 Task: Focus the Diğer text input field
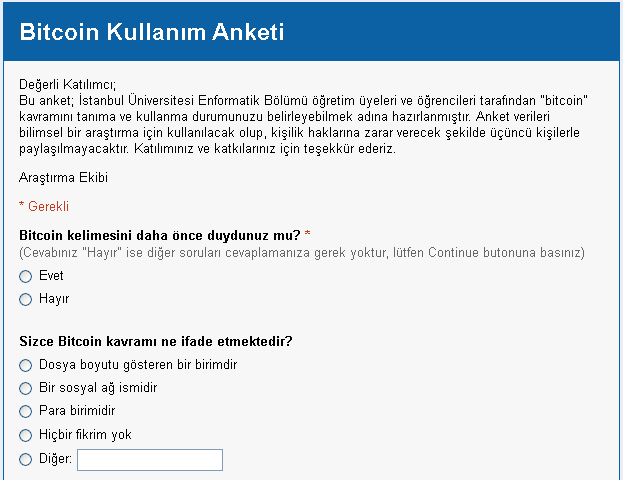(149, 460)
